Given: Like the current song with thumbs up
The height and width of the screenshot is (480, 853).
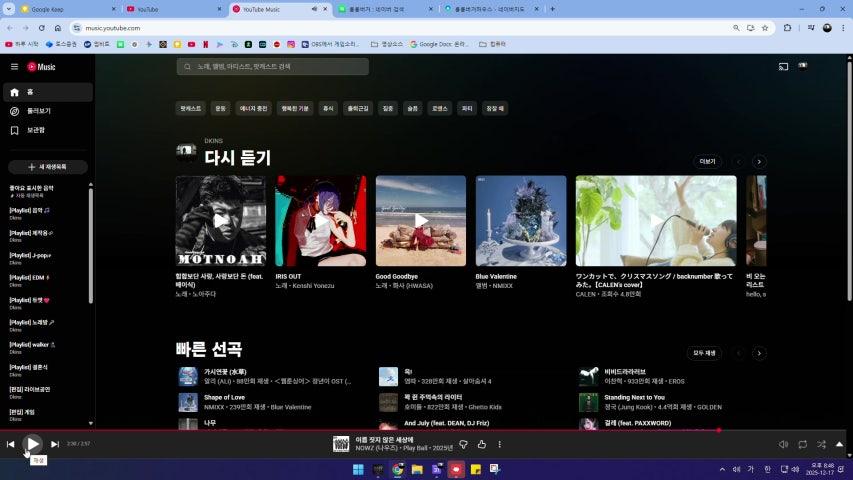Looking at the screenshot, I should pyautogui.click(x=481, y=444).
